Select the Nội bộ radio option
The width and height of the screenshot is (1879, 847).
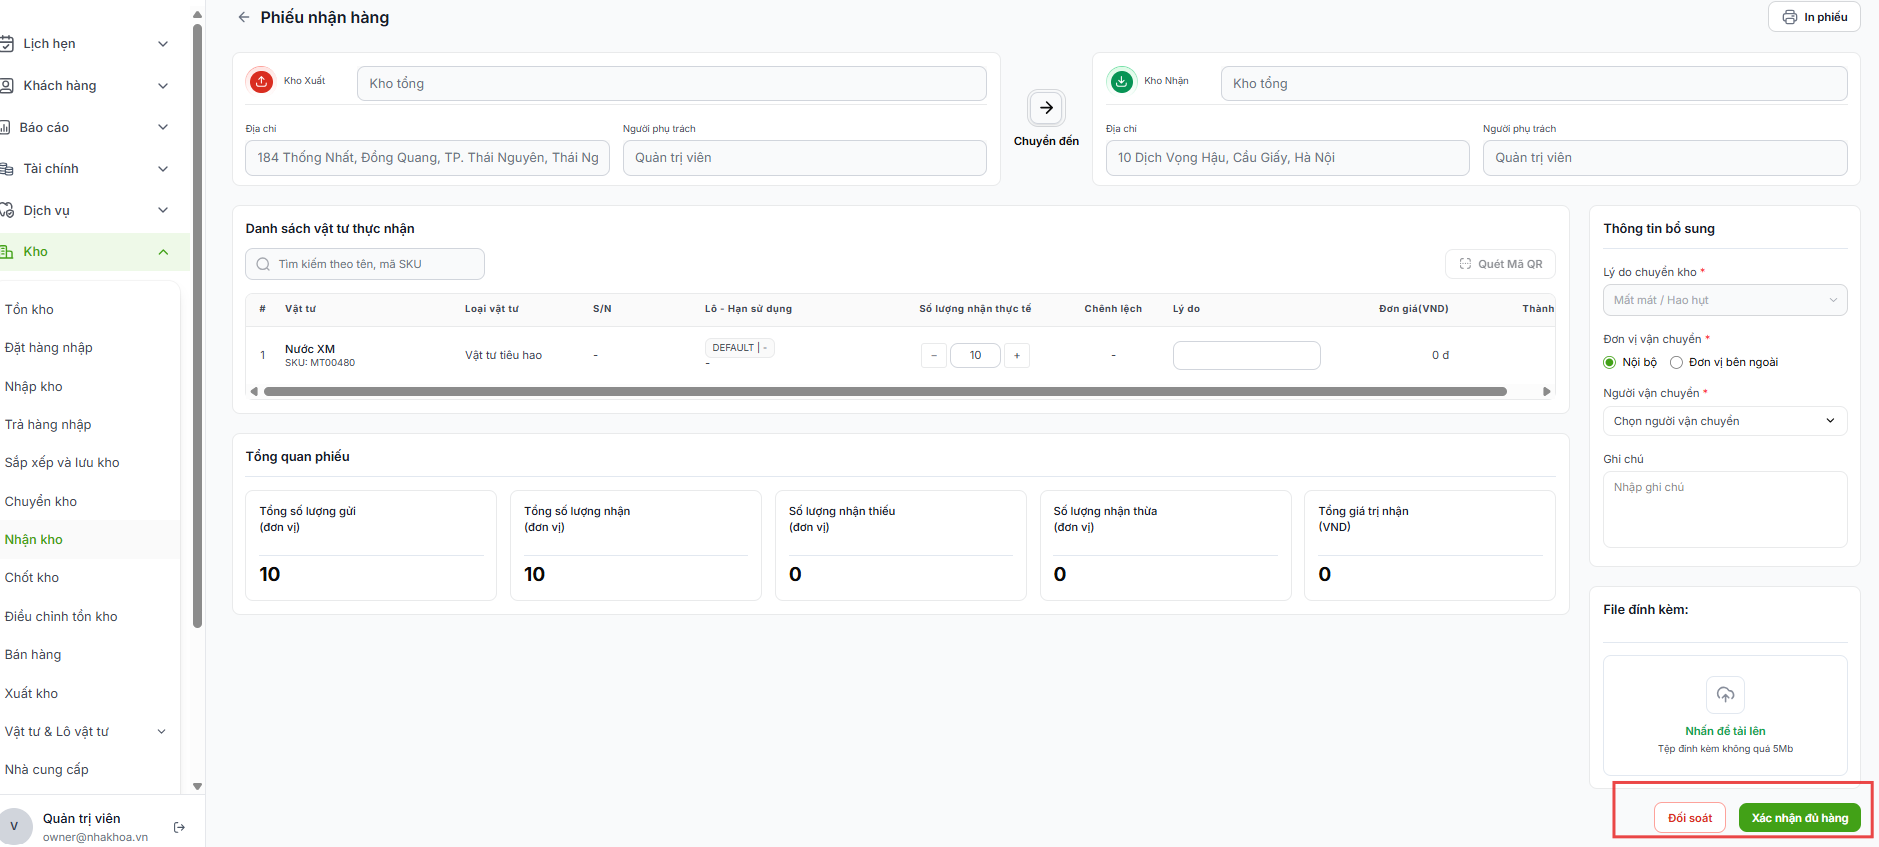pyautogui.click(x=1610, y=362)
